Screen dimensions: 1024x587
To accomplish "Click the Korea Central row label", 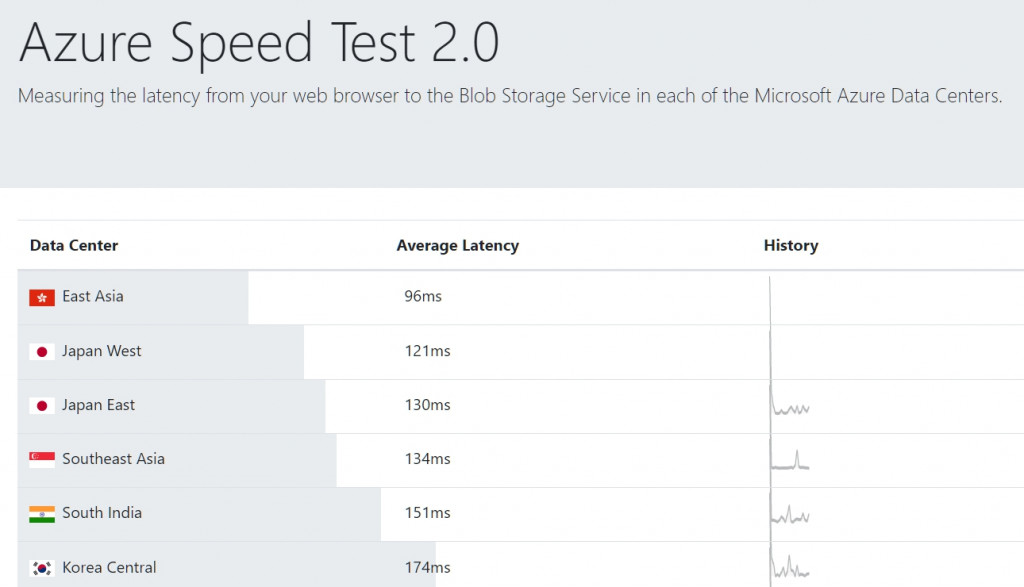I will [109, 567].
